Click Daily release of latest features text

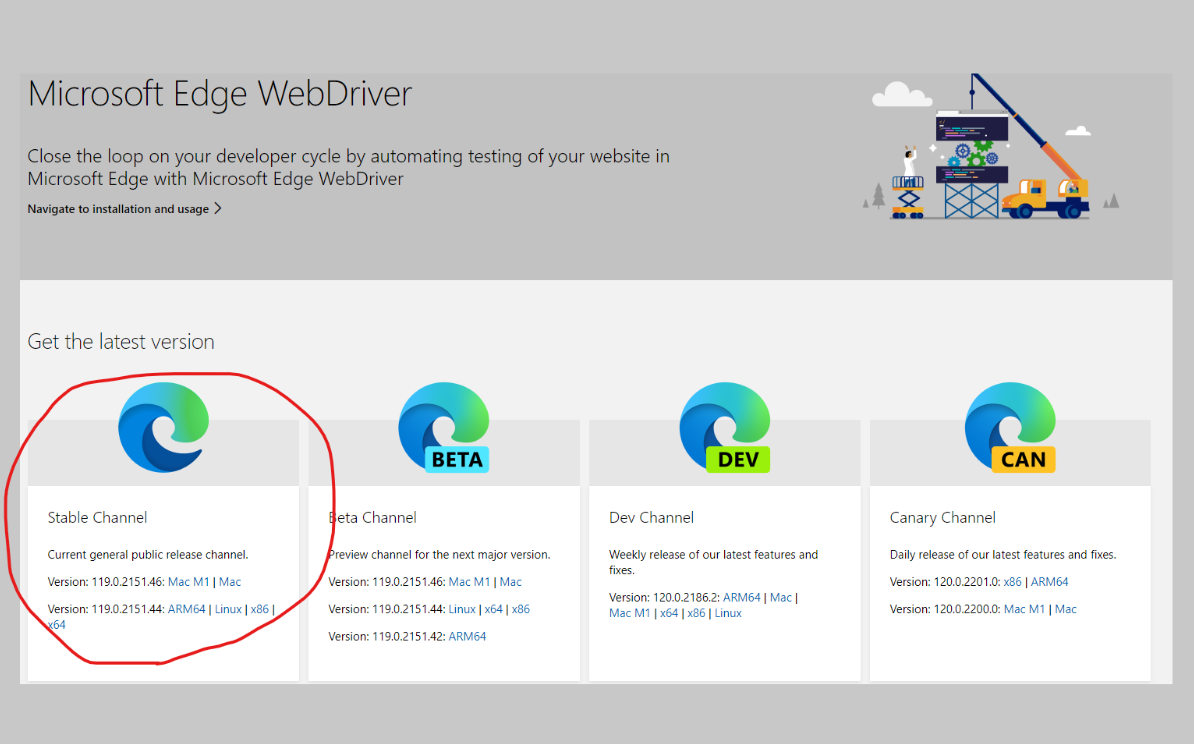tap(1003, 554)
